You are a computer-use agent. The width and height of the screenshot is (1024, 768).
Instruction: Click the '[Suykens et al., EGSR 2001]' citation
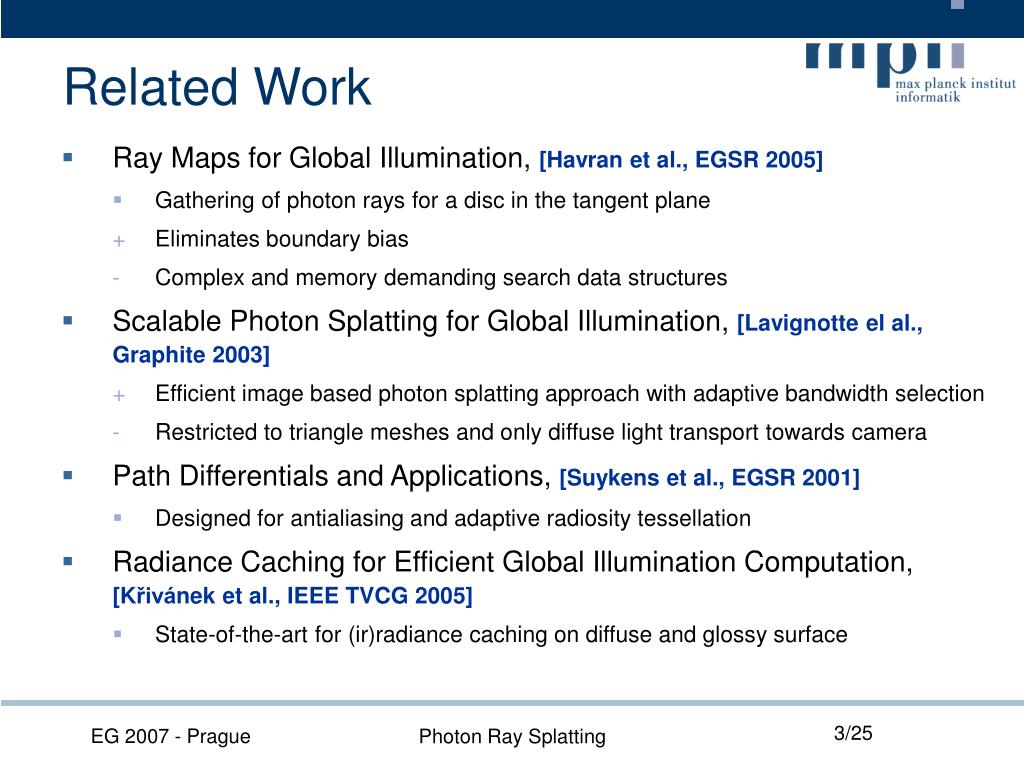709,478
